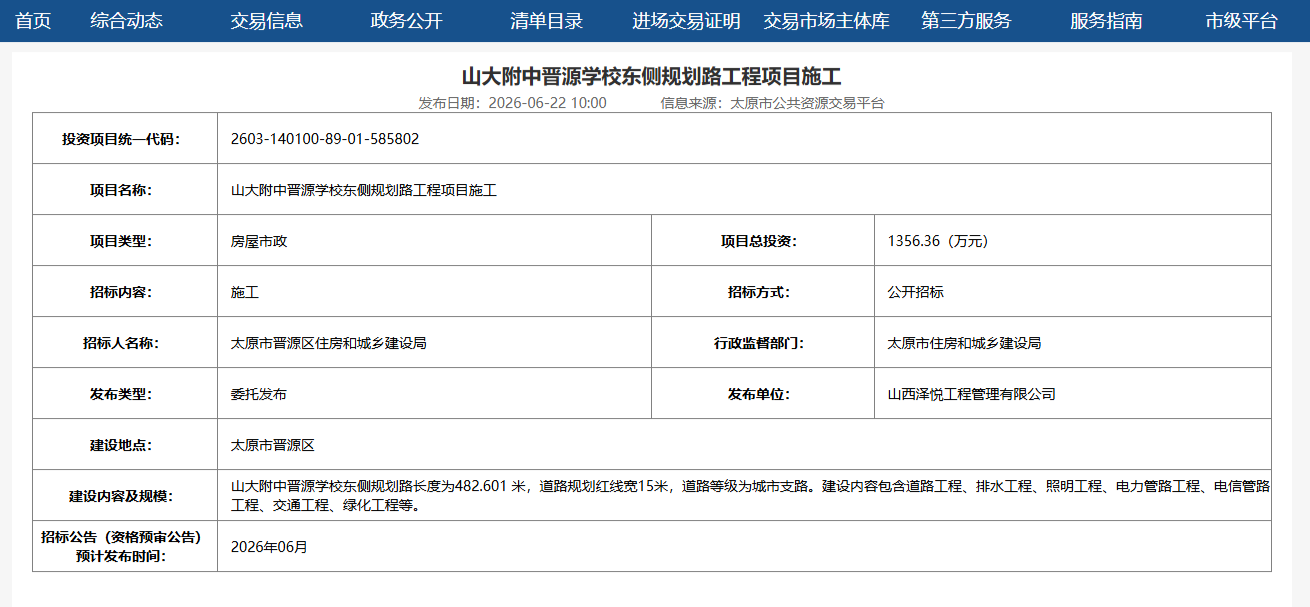1310x607 pixels.
Task: Click the 招标公告（资格预审公告）预计发布时间 label
Action: (x=121, y=547)
